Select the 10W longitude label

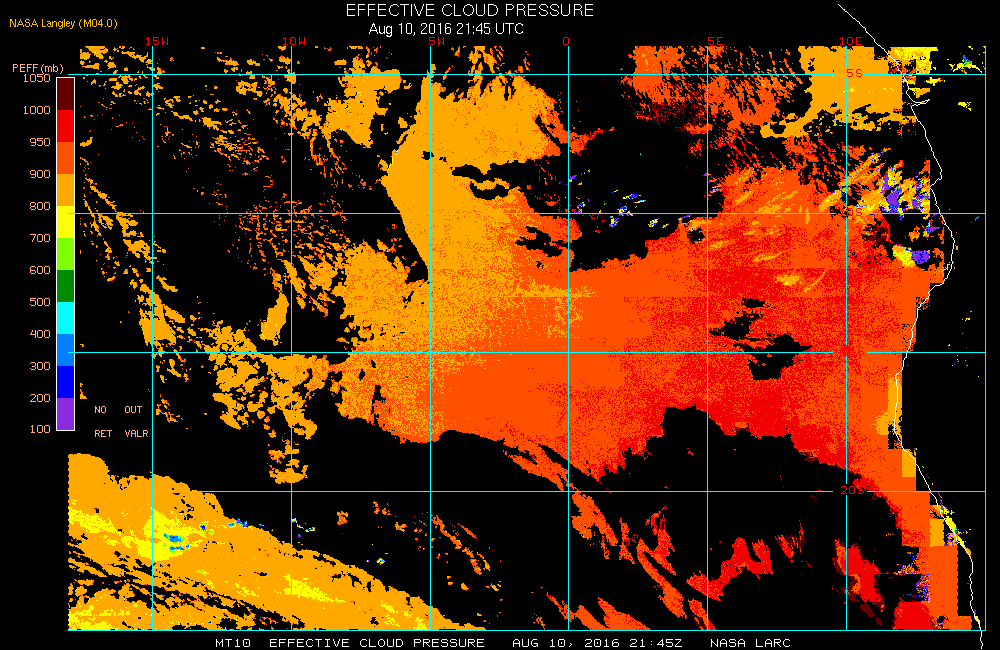pos(294,41)
